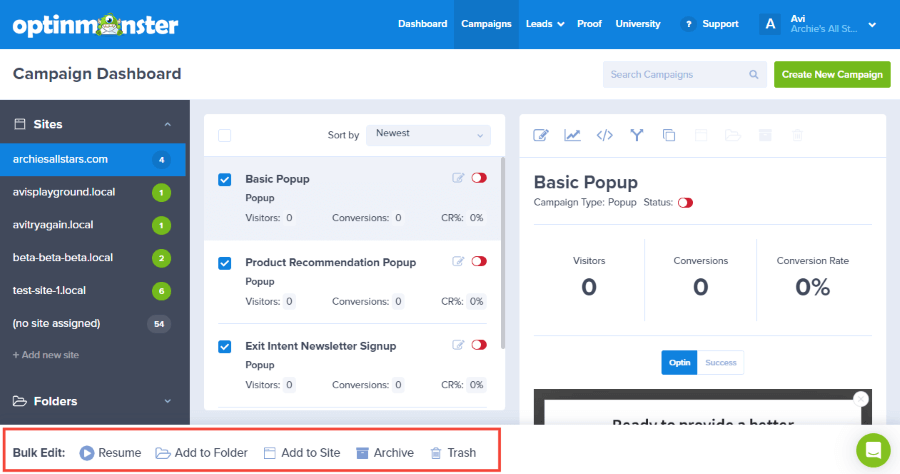Expand the Folders section chevron
900x474 pixels.
168,401
